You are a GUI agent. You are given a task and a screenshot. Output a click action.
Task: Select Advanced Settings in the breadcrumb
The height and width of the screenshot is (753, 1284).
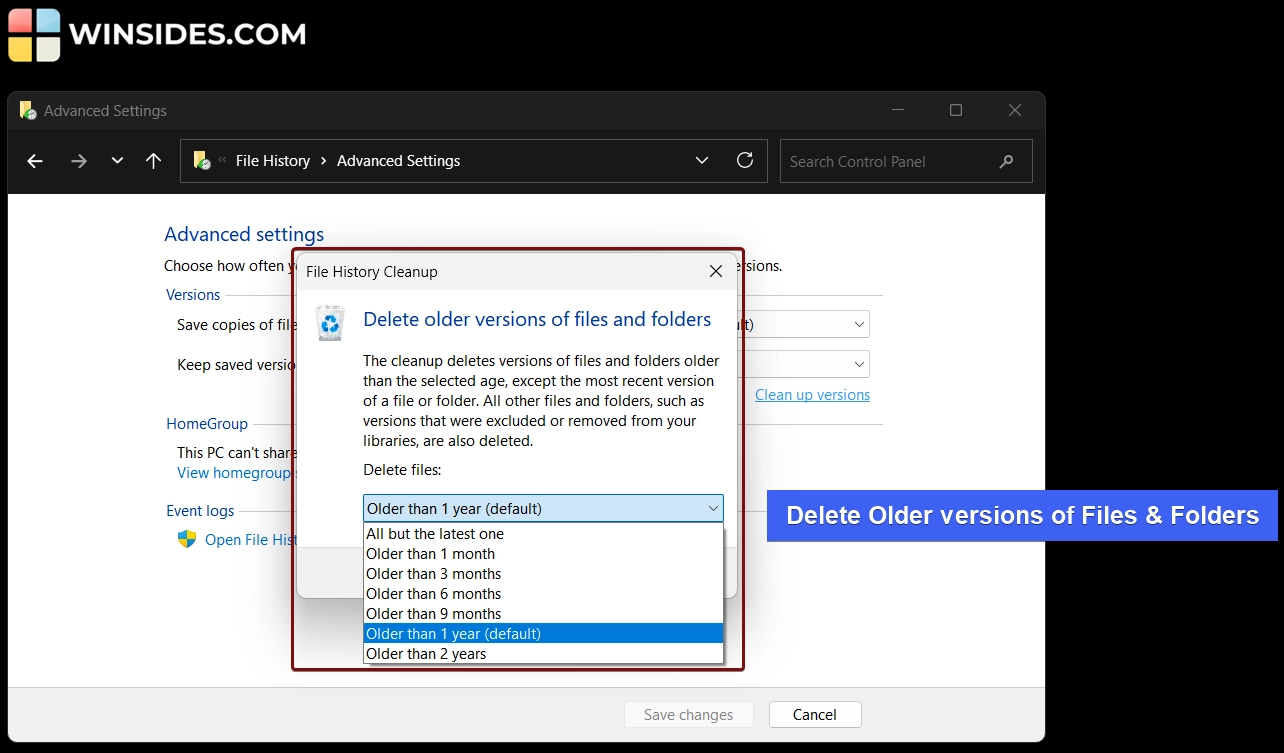(398, 160)
